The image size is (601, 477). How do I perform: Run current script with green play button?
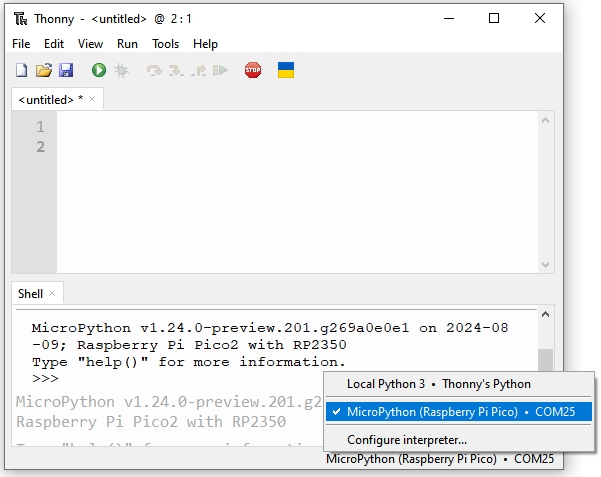pos(99,71)
